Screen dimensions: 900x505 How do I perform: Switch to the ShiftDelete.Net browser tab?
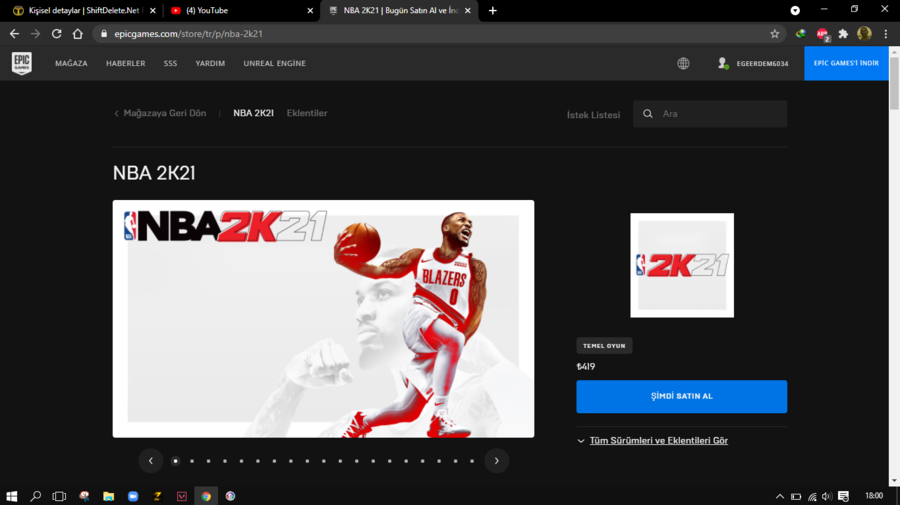pyautogui.click(x=85, y=10)
